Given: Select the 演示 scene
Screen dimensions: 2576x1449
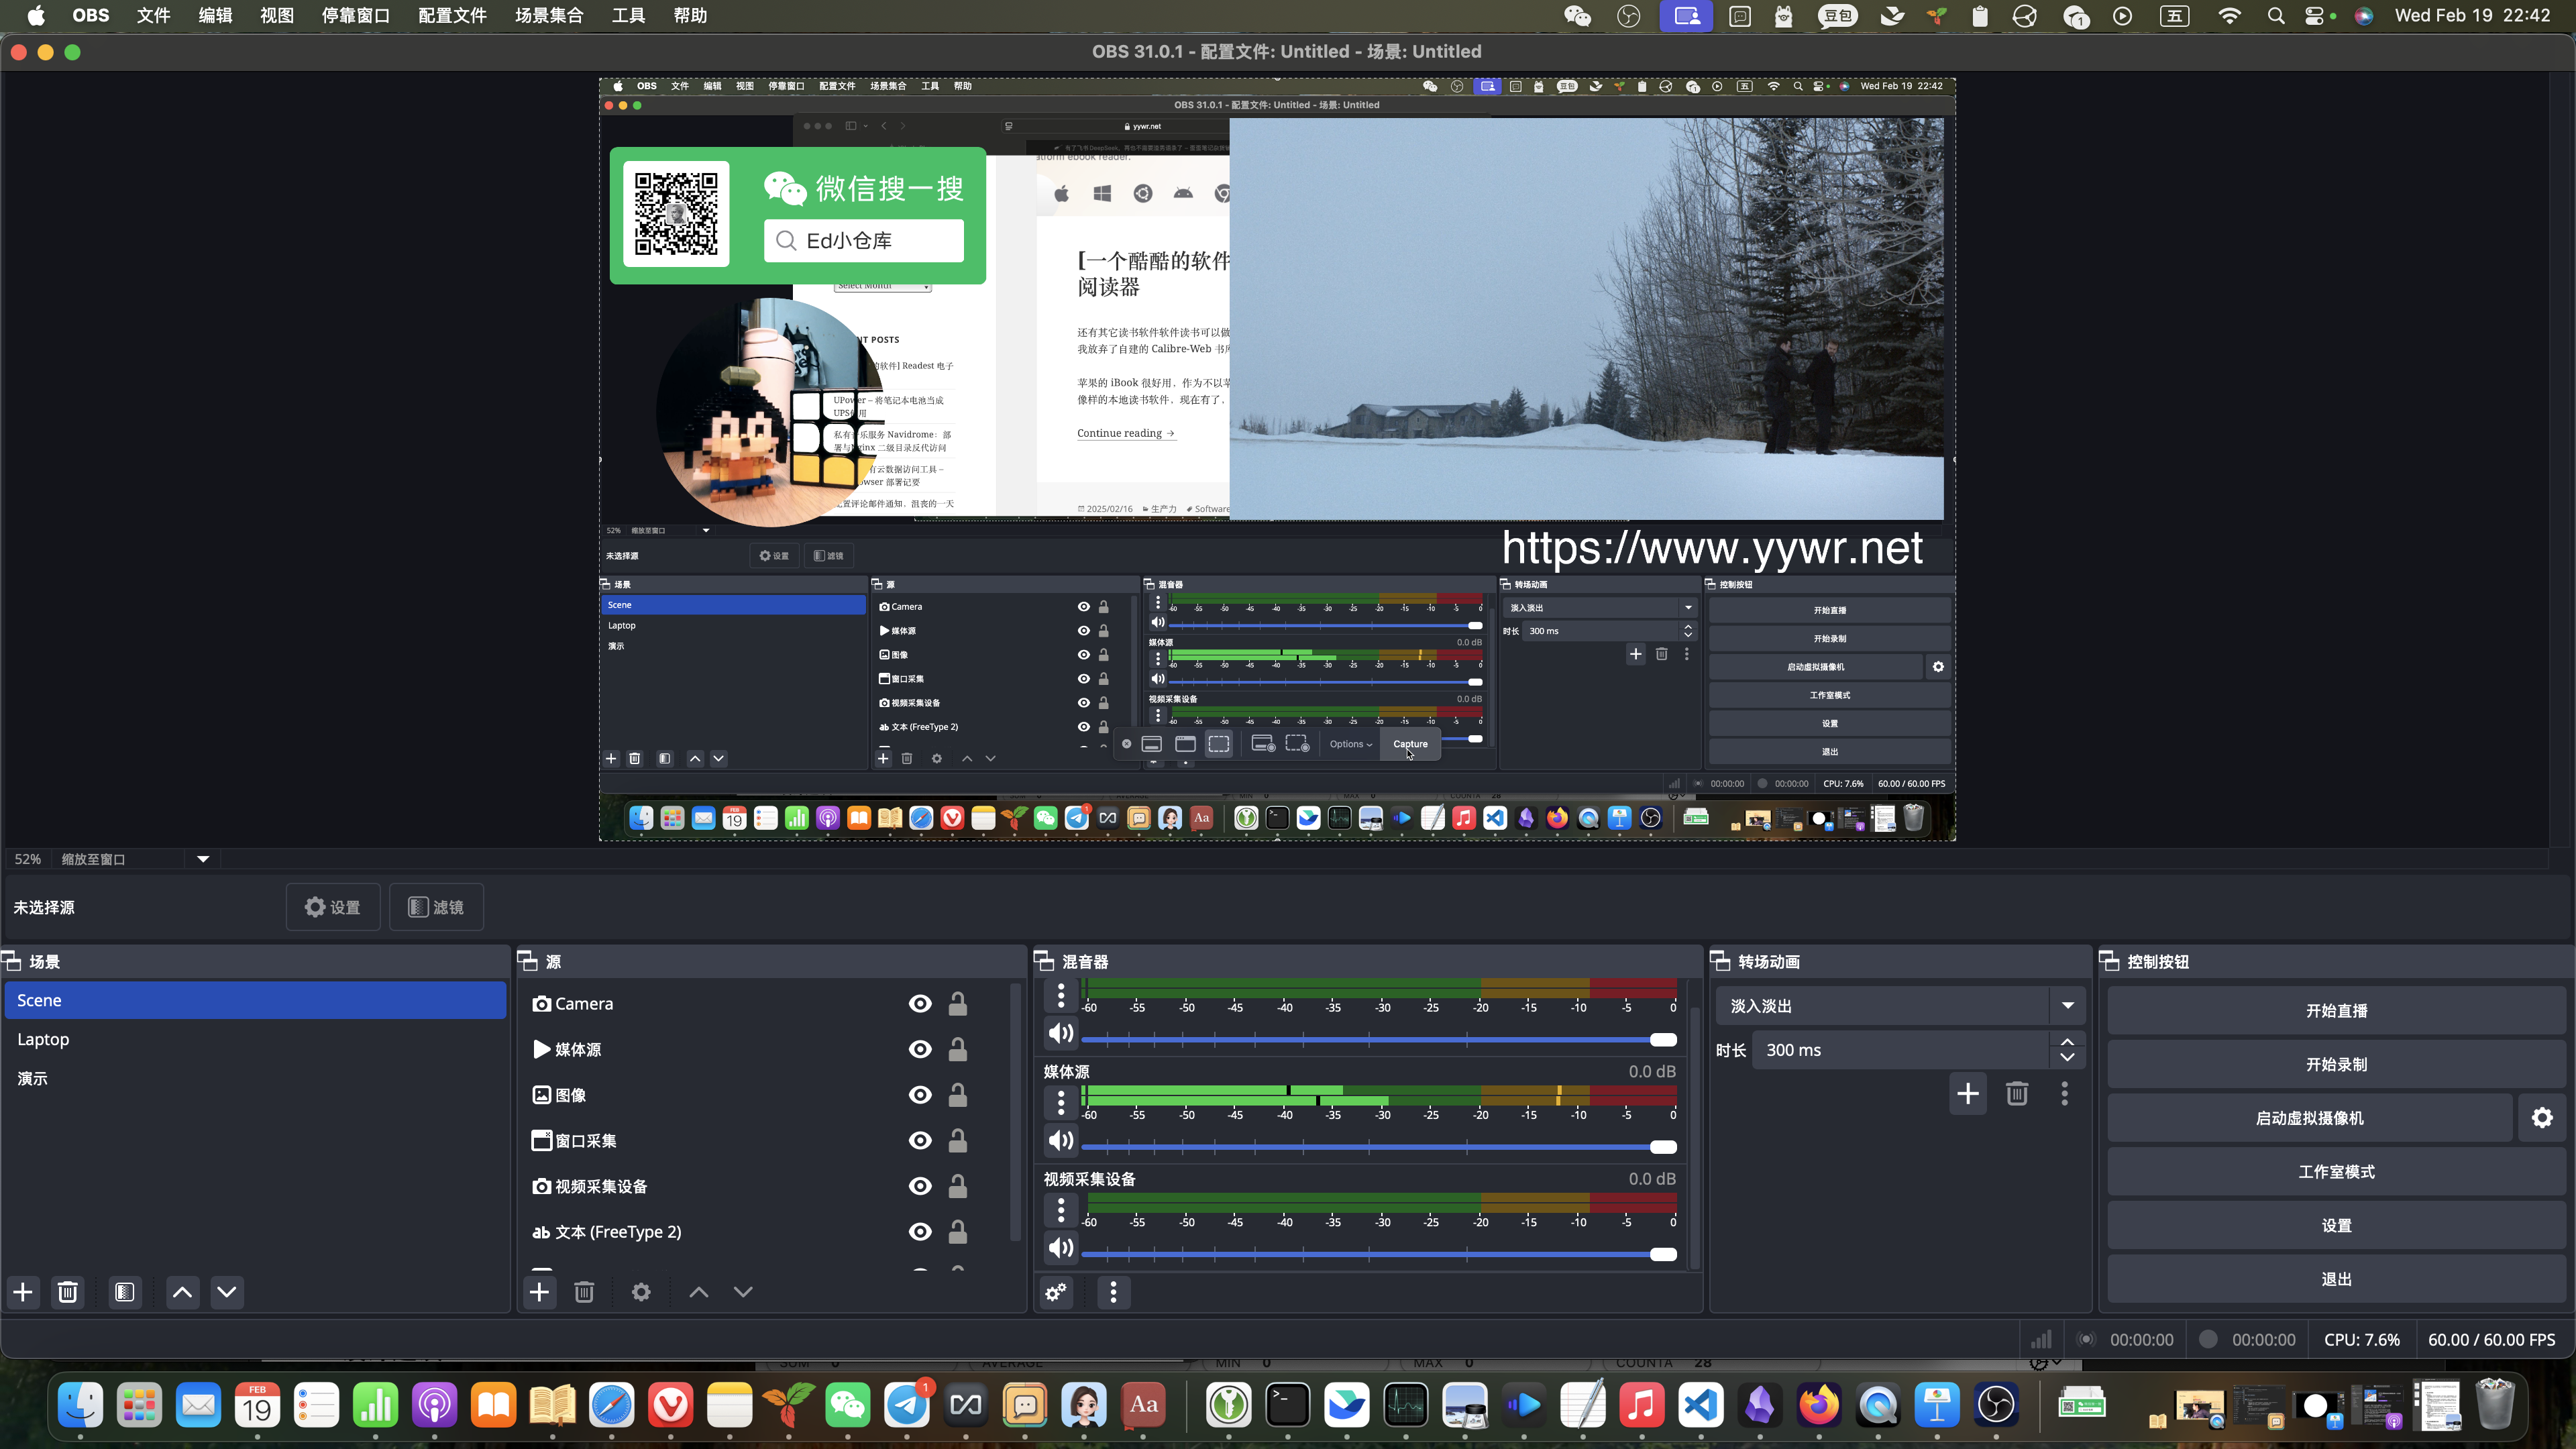Looking at the screenshot, I should point(256,1078).
